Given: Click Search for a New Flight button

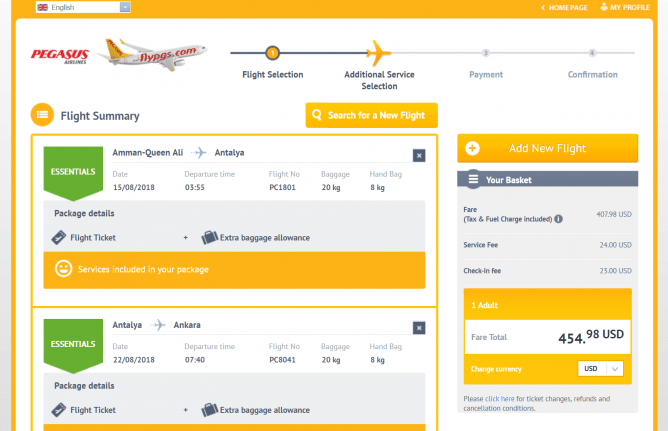Looking at the screenshot, I should tap(371, 115).
